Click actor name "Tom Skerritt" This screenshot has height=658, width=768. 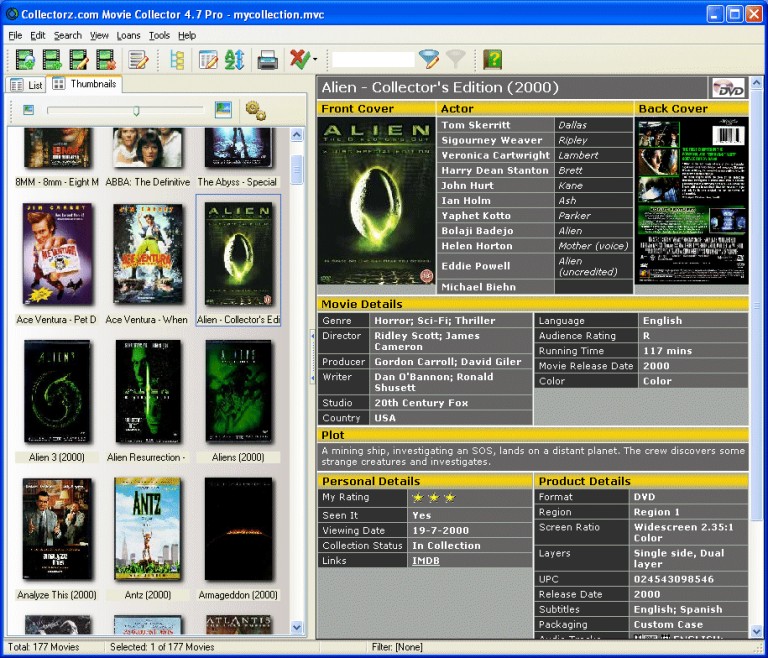(x=476, y=125)
